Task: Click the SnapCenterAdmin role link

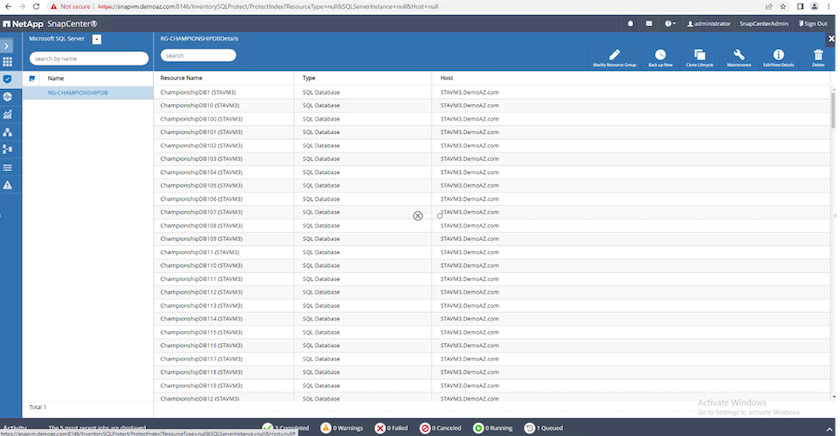Action: pos(763,24)
